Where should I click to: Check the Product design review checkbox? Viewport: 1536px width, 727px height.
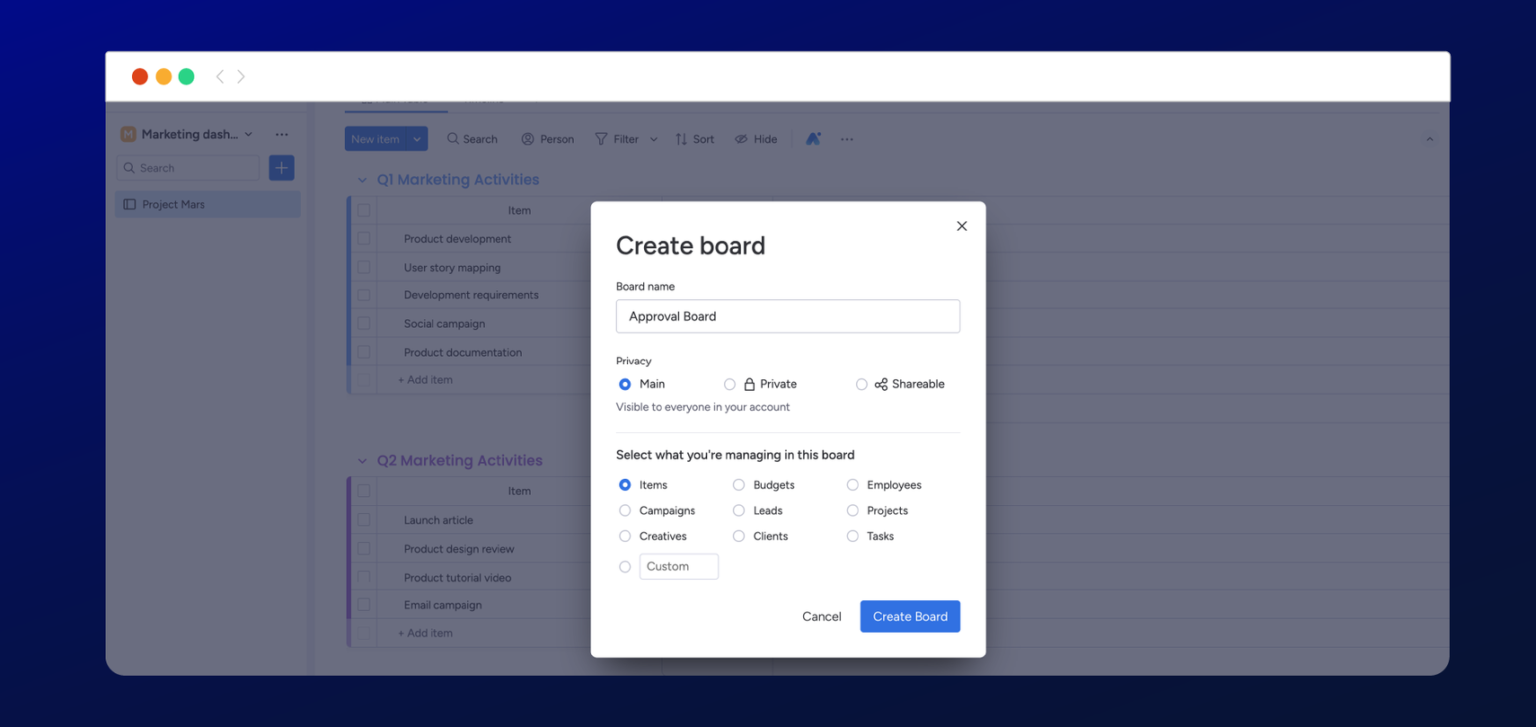point(364,549)
